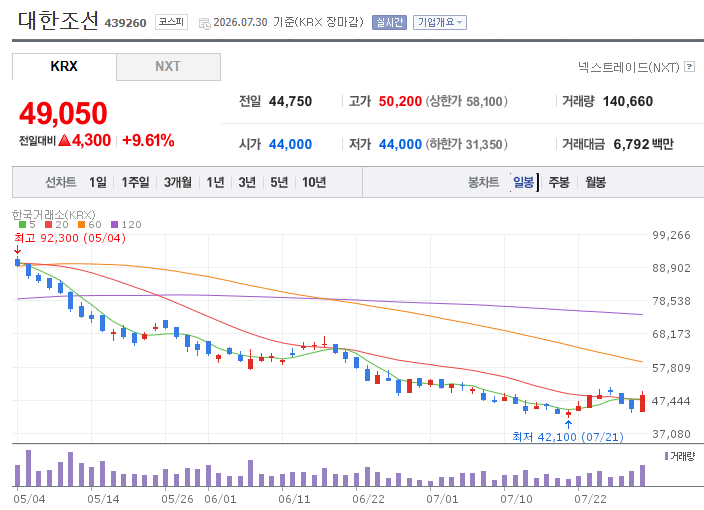The width and height of the screenshot is (704, 510).
Task: Click the last red candlestick on the chart
Action: pos(642,403)
